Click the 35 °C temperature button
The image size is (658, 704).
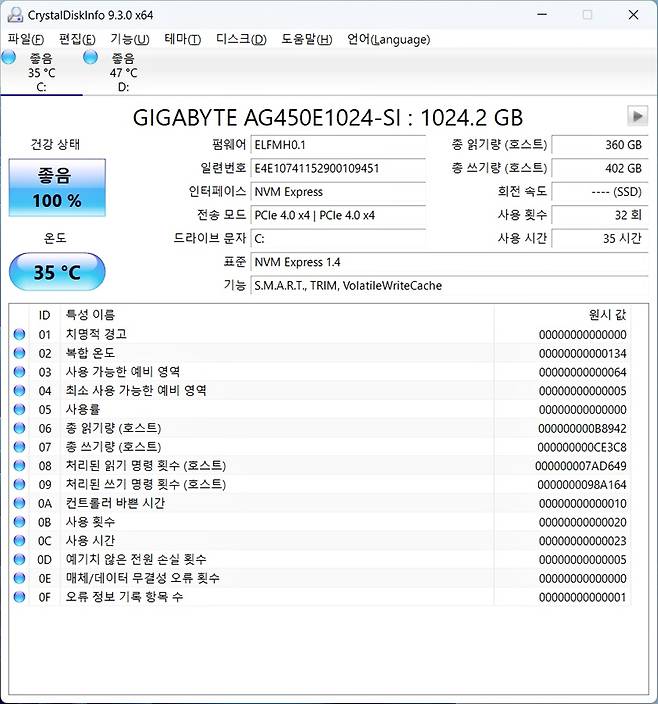[57, 271]
